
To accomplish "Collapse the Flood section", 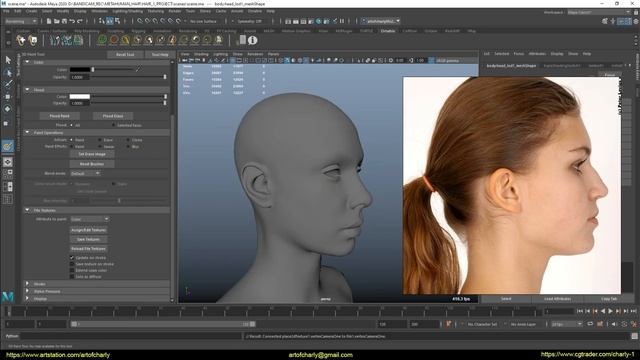I will coord(27,89).
